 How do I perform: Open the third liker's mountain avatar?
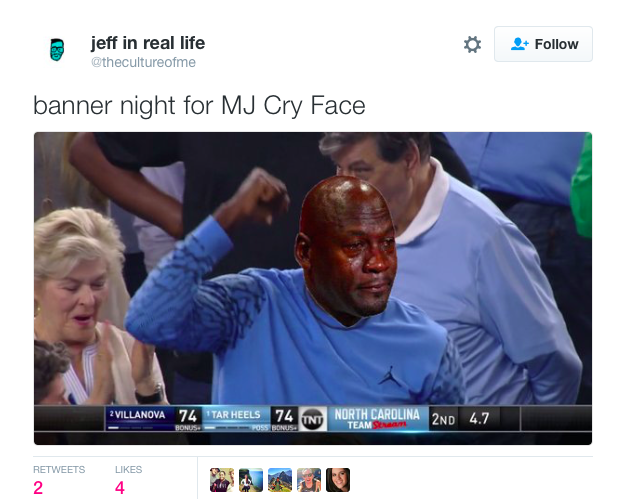(x=280, y=480)
